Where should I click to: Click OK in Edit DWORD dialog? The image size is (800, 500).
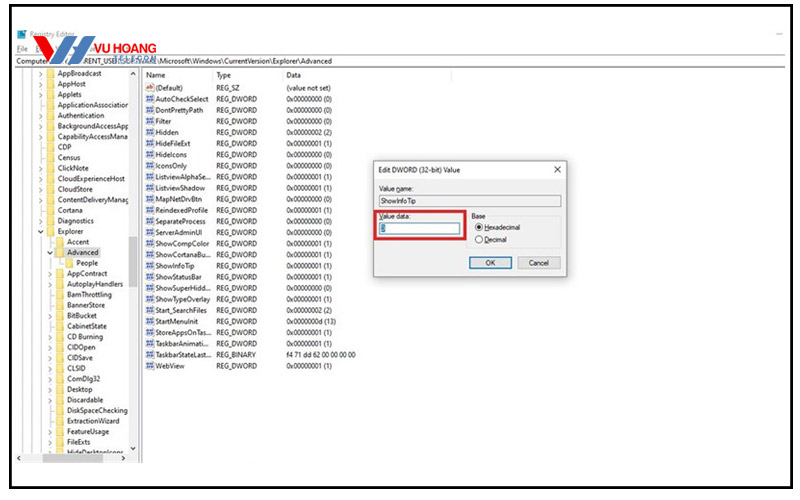click(x=490, y=263)
